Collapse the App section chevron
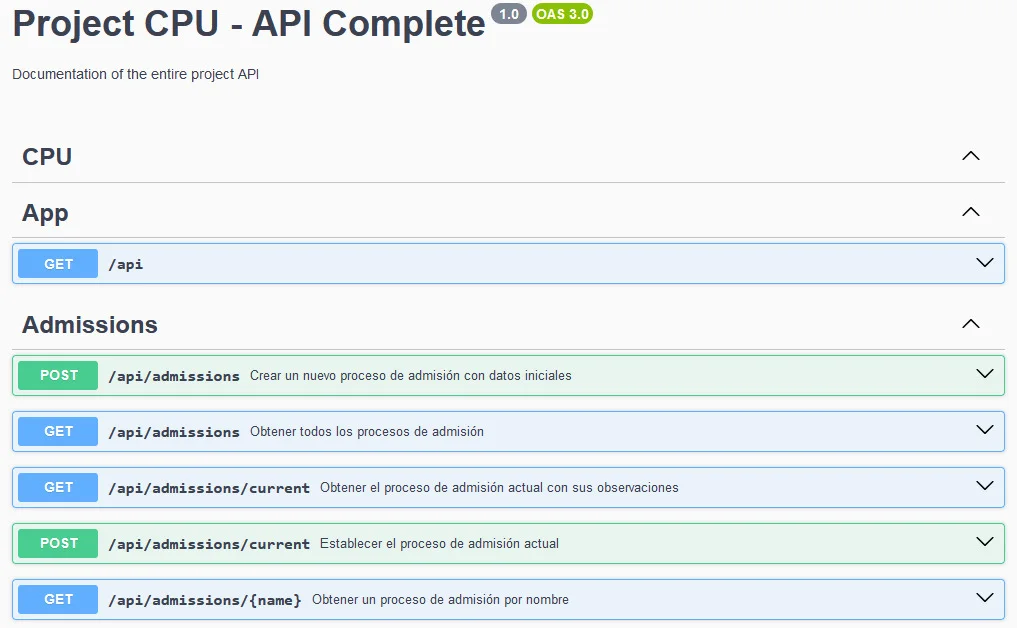 pyautogui.click(x=970, y=212)
